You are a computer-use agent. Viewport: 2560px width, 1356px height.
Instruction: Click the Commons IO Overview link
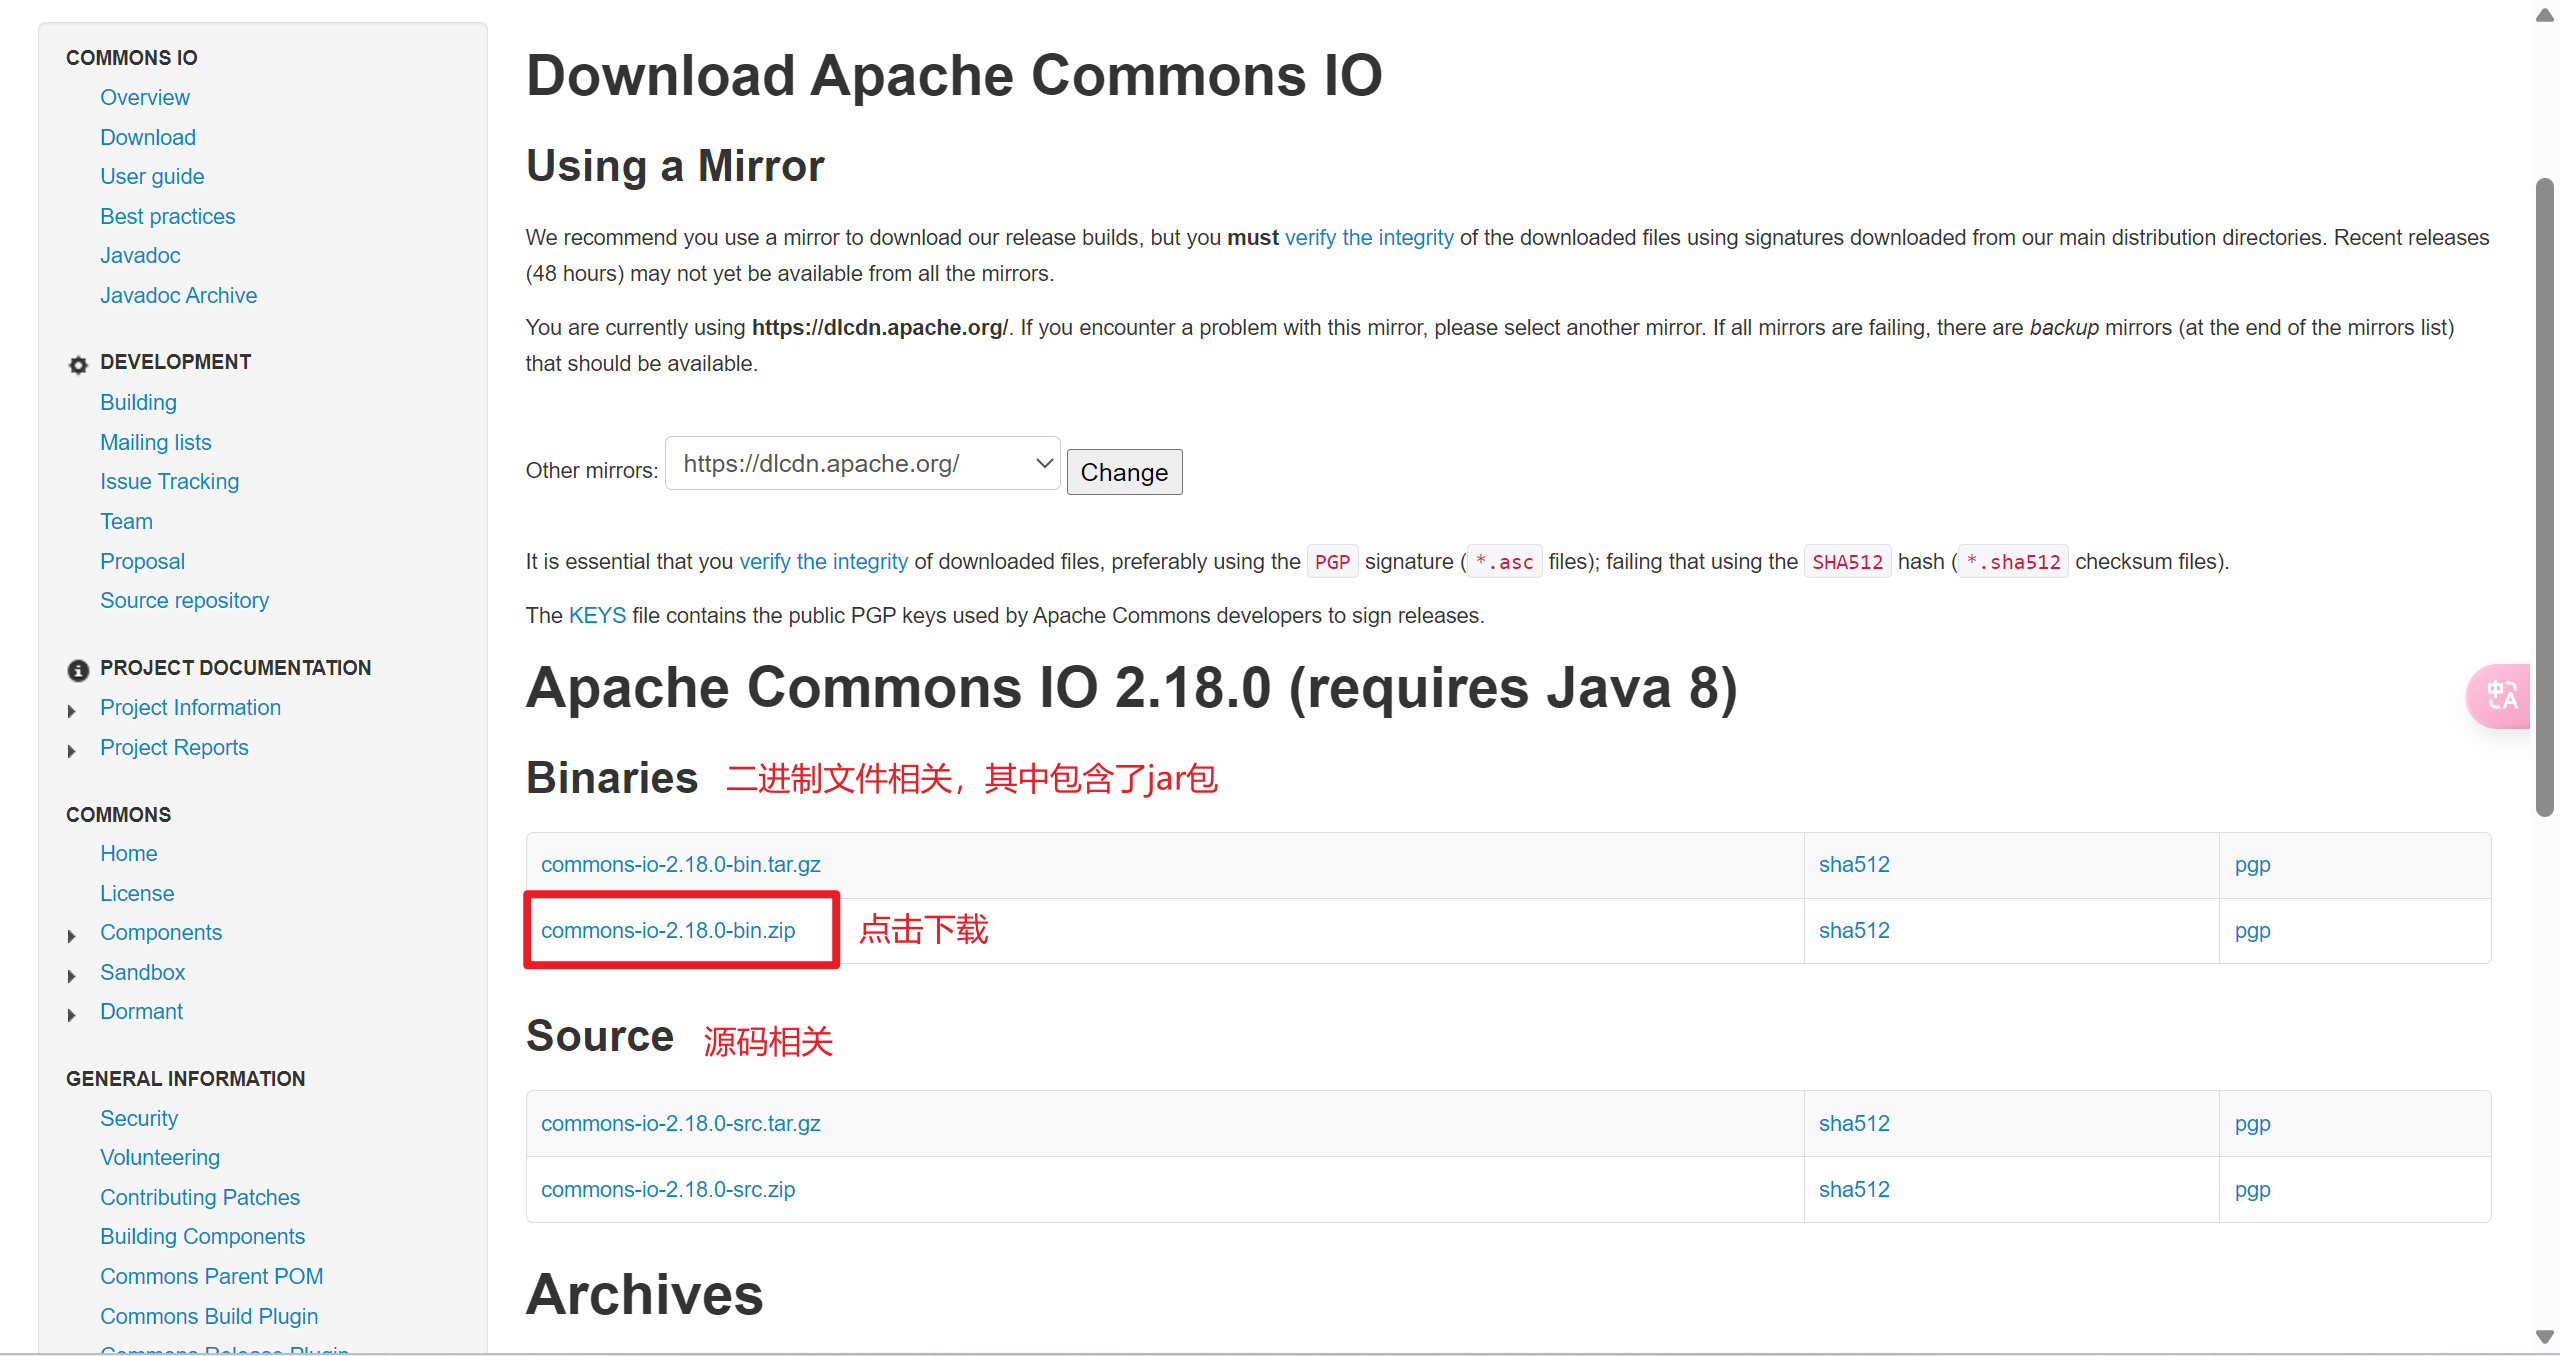point(144,96)
